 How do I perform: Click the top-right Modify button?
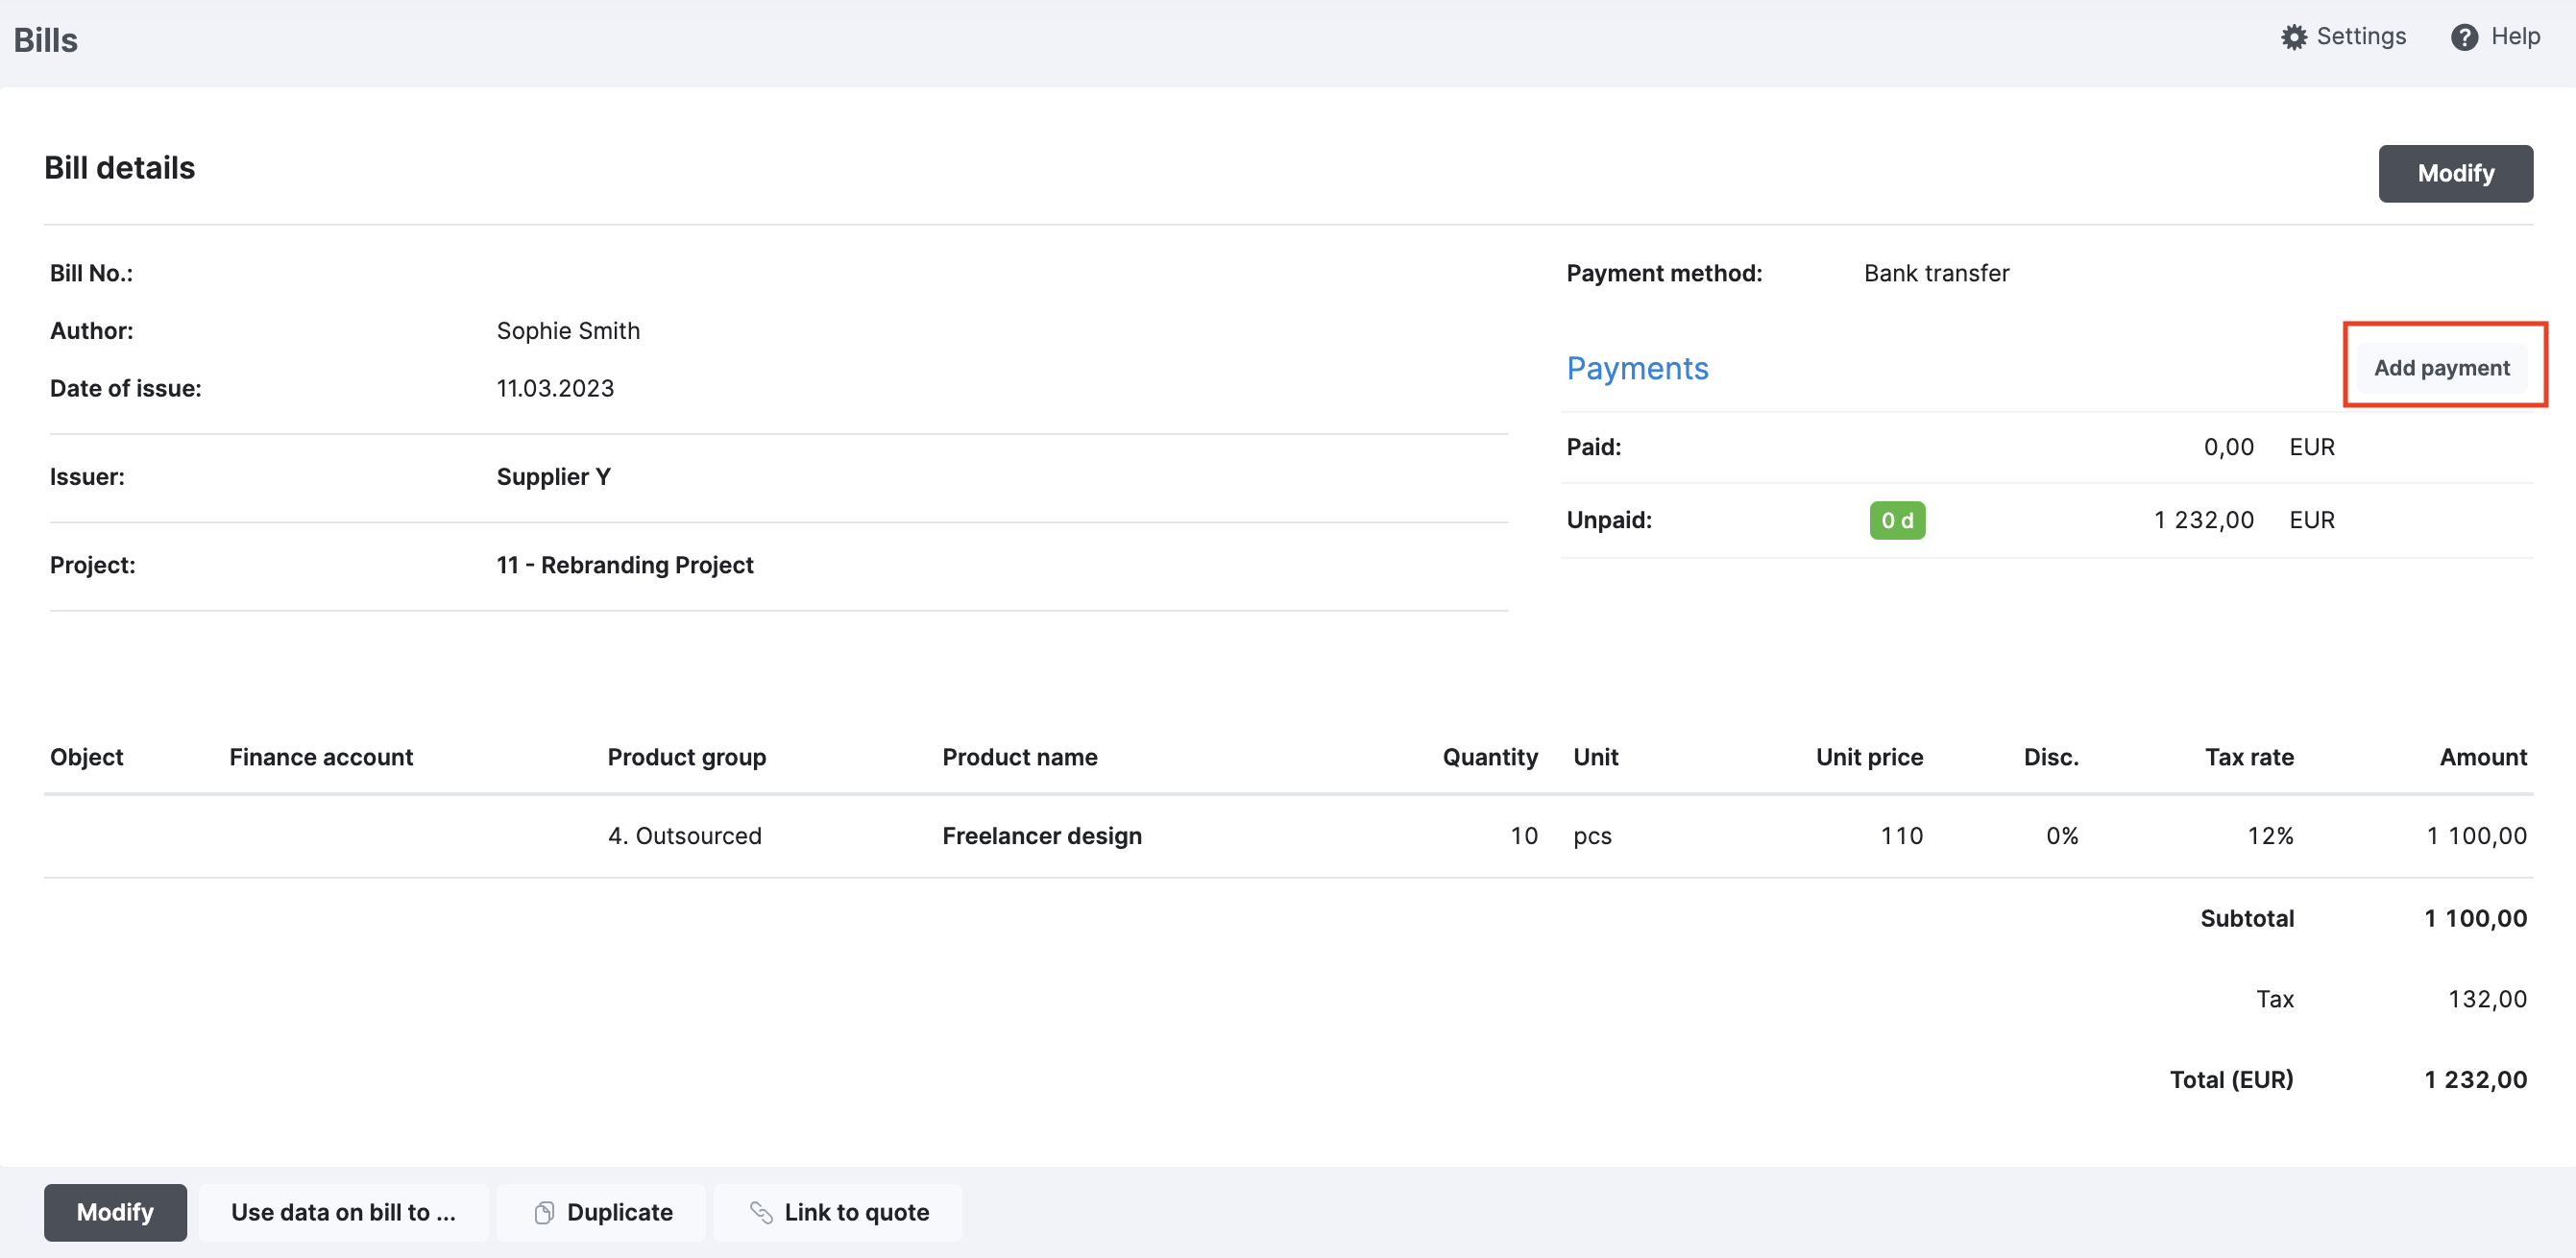coord(2455,173)
